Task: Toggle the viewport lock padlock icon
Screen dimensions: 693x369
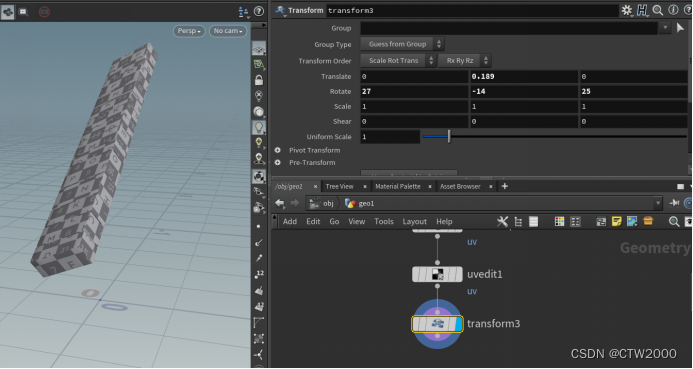Action: (x=259, y=80)
